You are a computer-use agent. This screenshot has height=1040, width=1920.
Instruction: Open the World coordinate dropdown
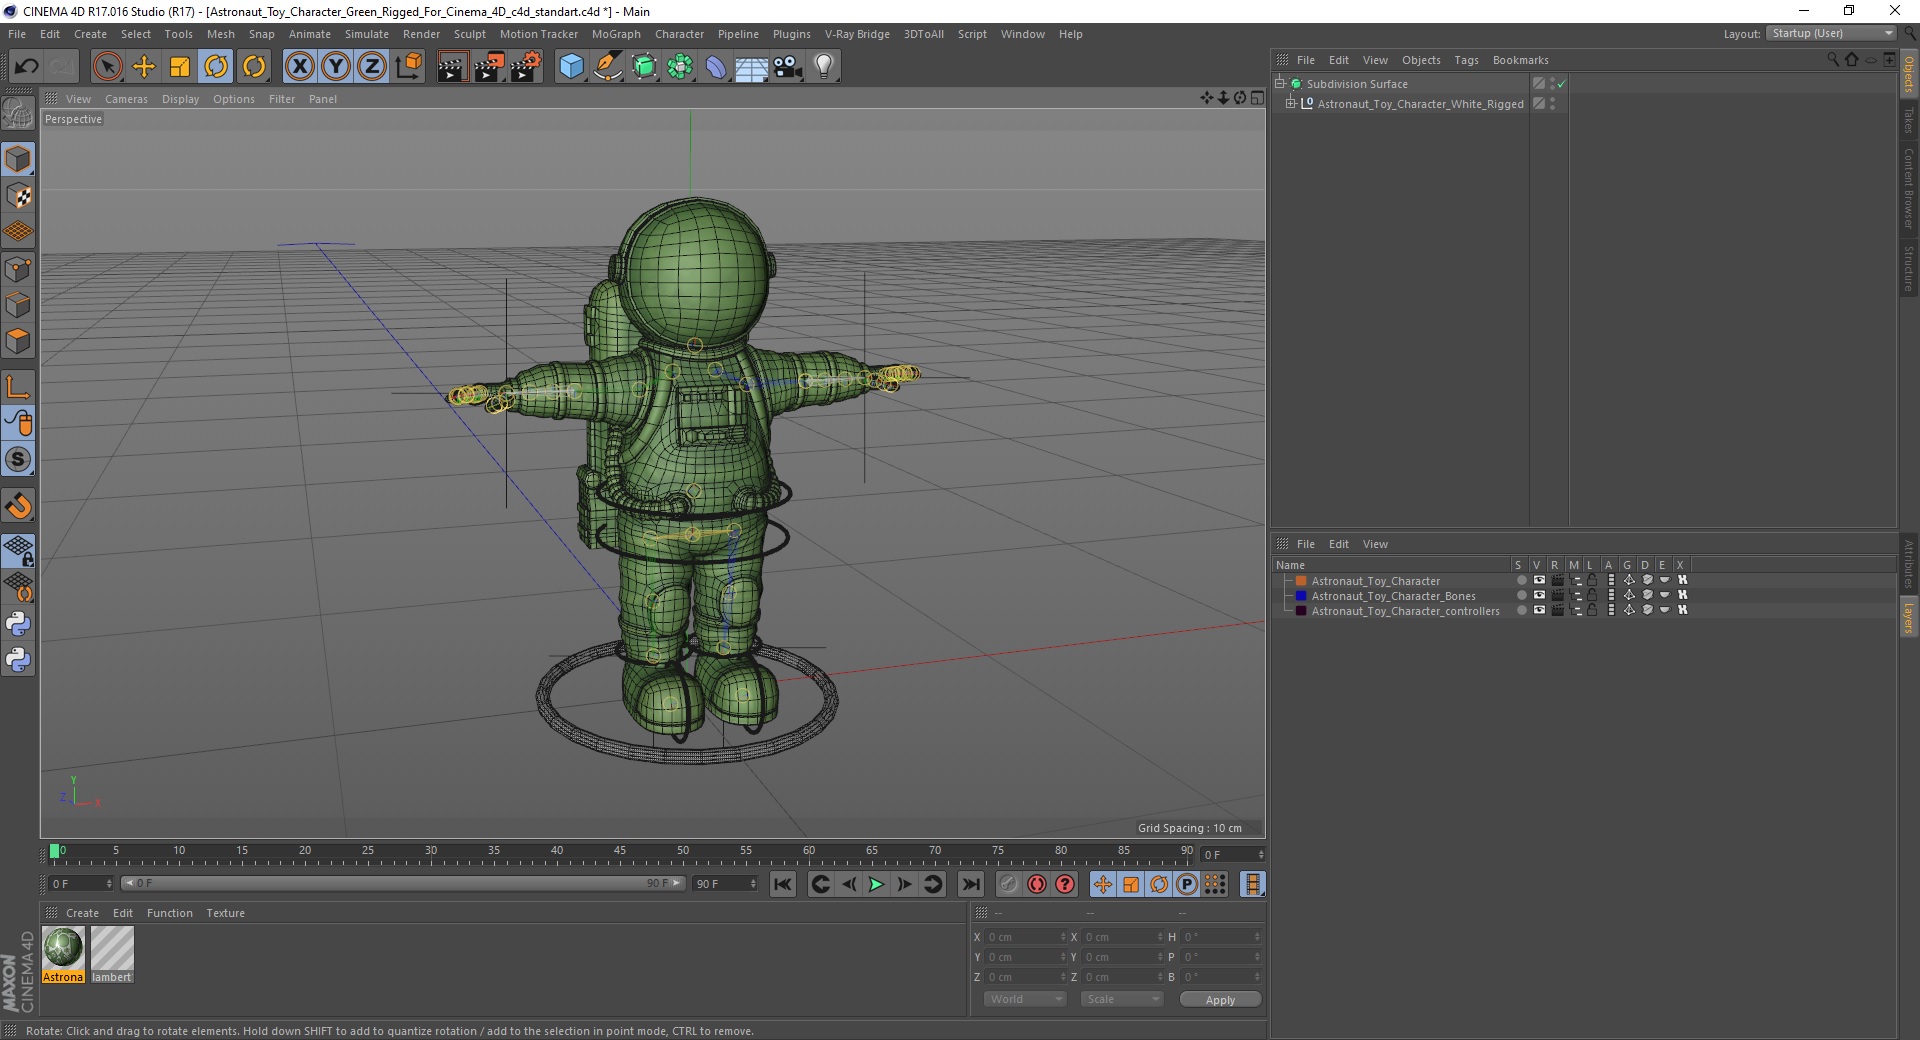click(x=1025, y=999)
